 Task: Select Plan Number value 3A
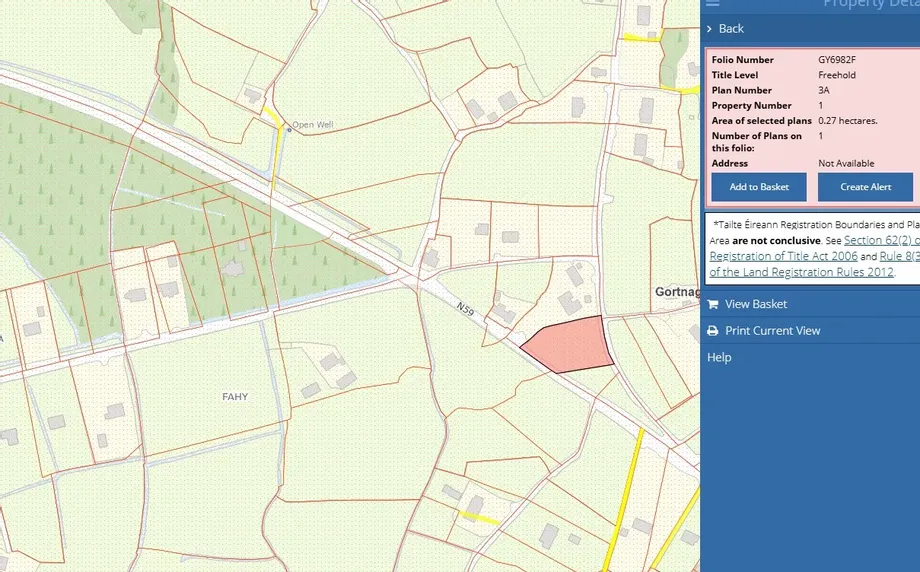point(824,90)
